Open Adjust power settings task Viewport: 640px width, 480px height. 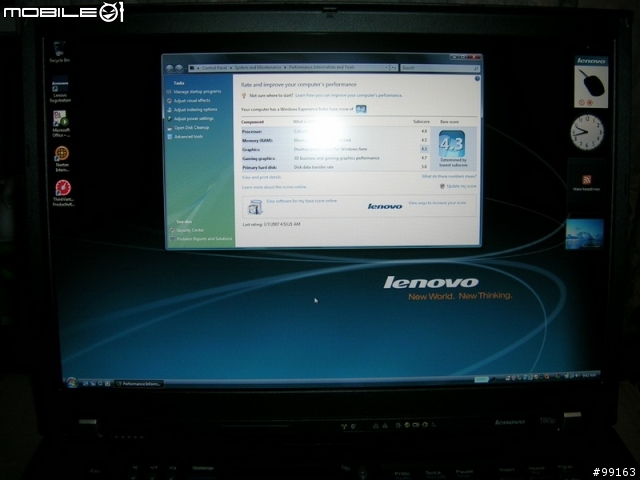[x=193, y=118]
